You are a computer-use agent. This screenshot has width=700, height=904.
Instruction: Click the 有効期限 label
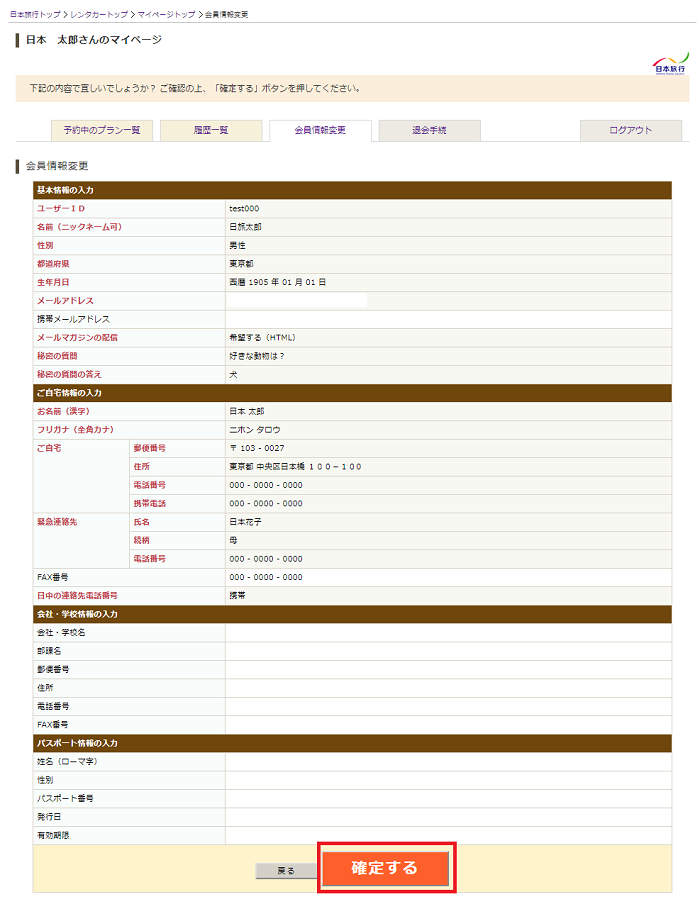click(x=53, y=836)
